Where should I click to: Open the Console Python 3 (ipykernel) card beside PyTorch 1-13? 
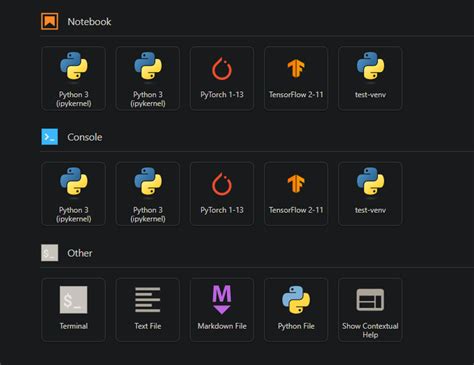coord(148,194)
